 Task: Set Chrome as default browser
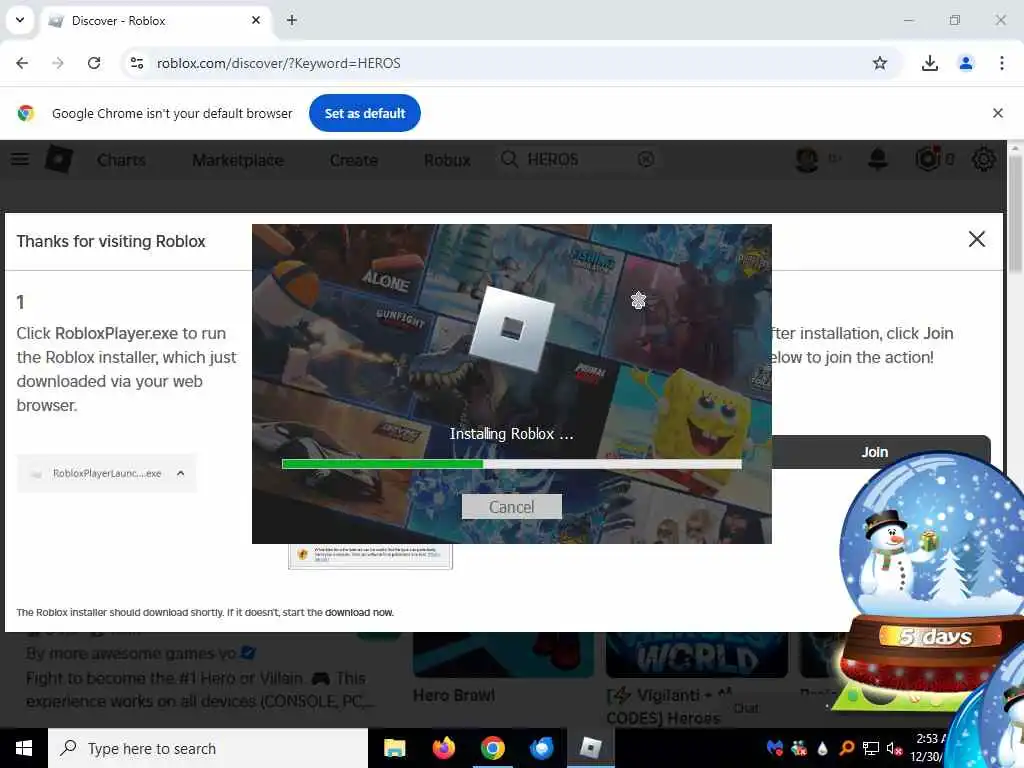(364, 113)
